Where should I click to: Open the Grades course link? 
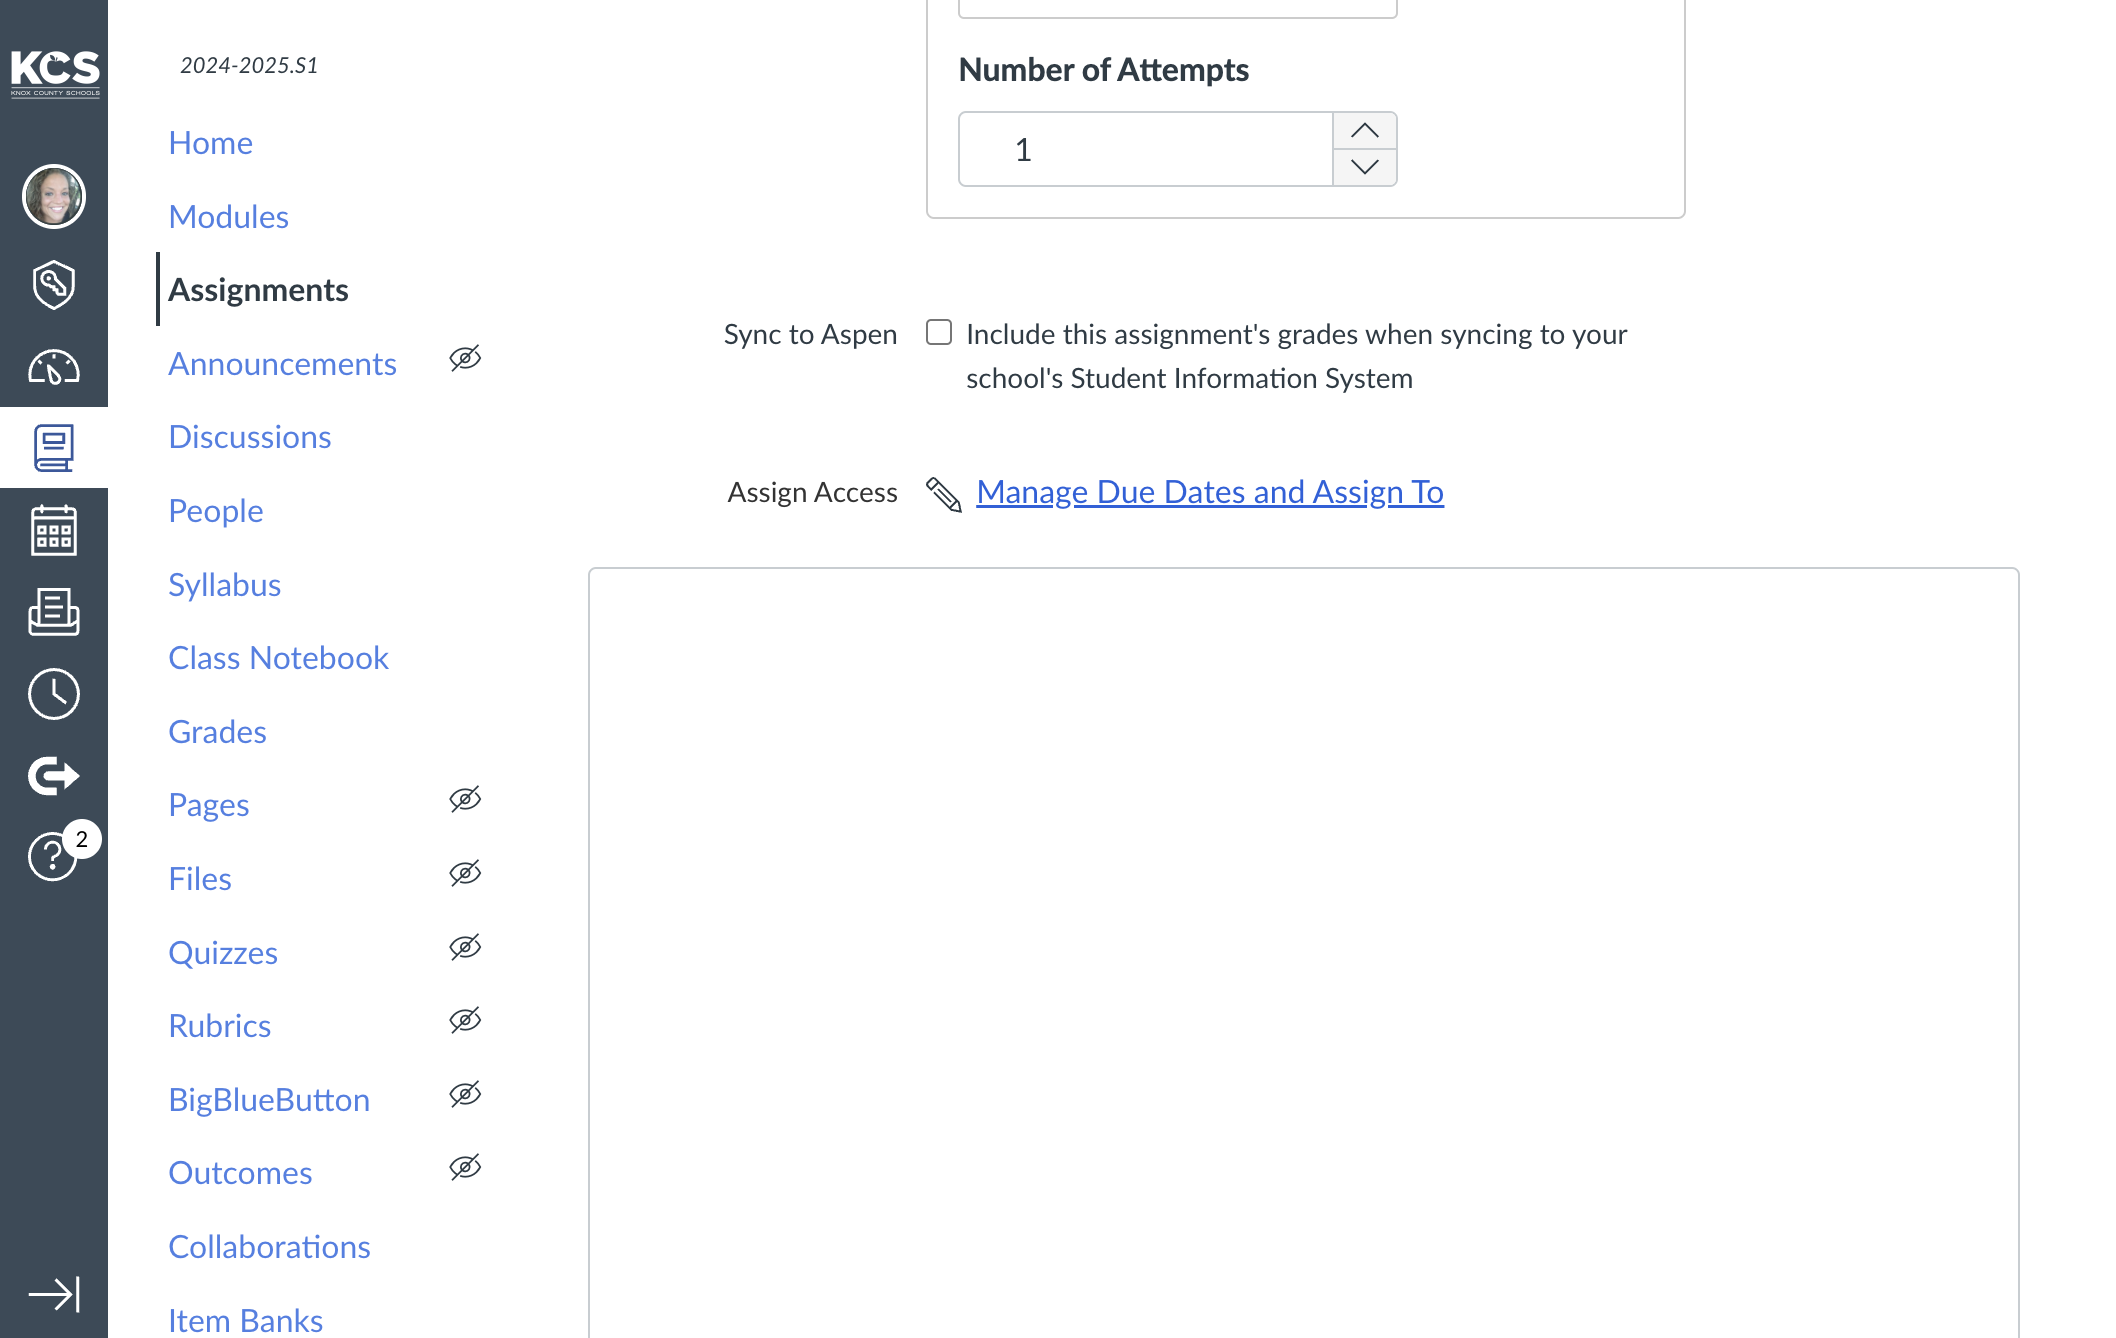(x=218, y=732)
